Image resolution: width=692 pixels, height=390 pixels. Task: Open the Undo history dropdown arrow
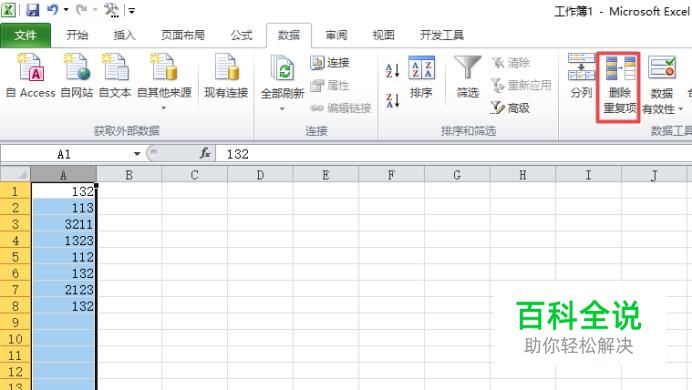(66, 10)
